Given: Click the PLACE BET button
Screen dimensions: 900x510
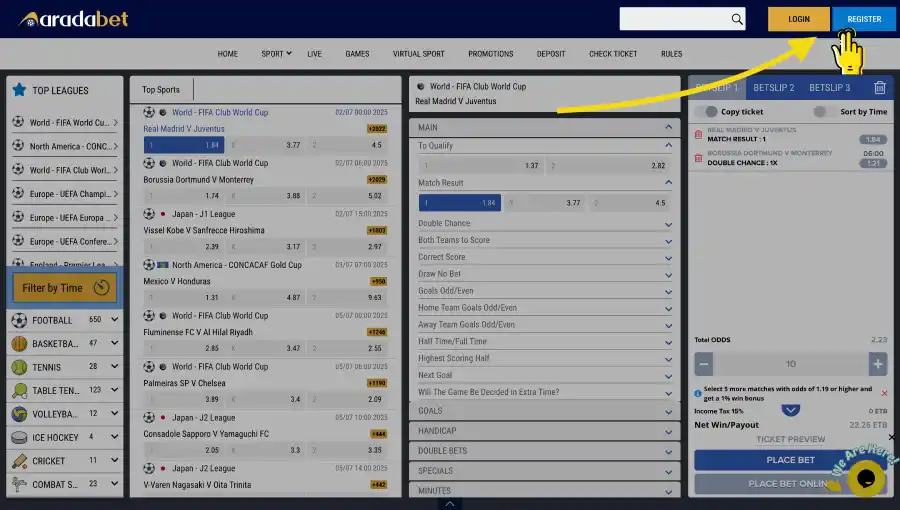Looking at the screenshot, I should [790, 460].
